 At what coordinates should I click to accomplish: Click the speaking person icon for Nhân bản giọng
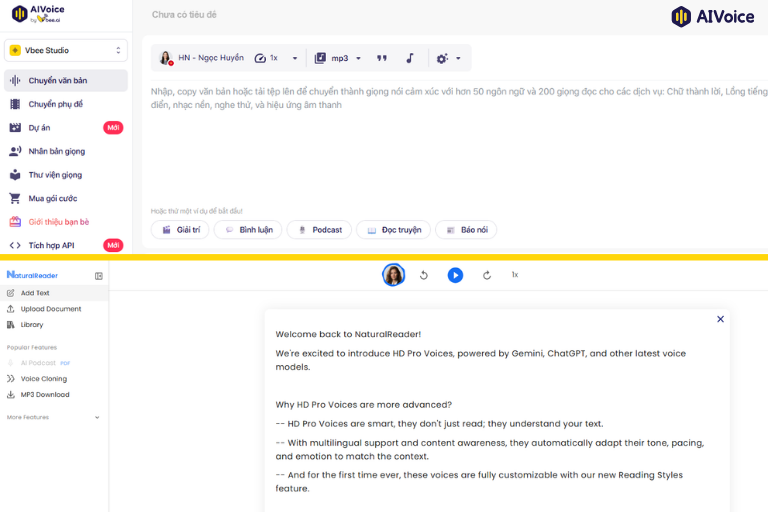pos(15,151)
